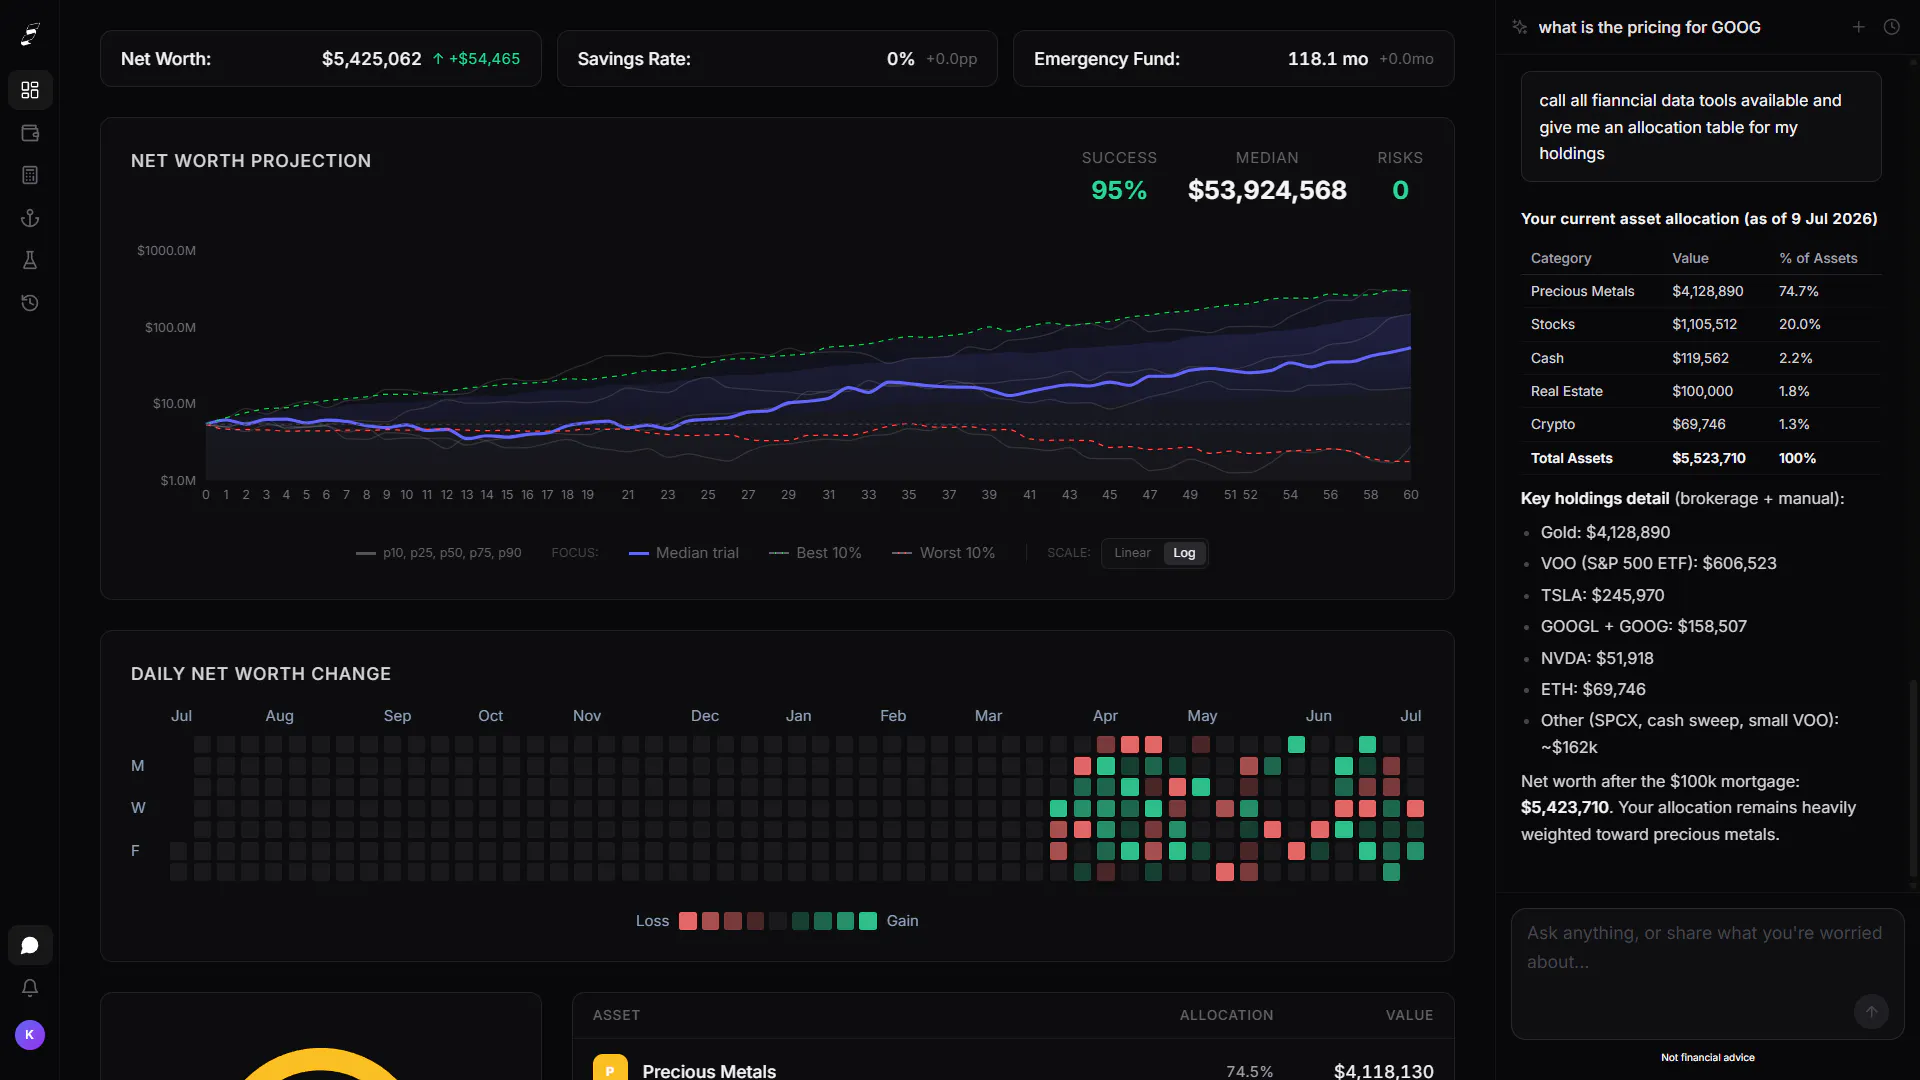The image size is (1920, 1080).
Task: Click the brightest red Loss legend swatch
Action: tap(688, 921)
